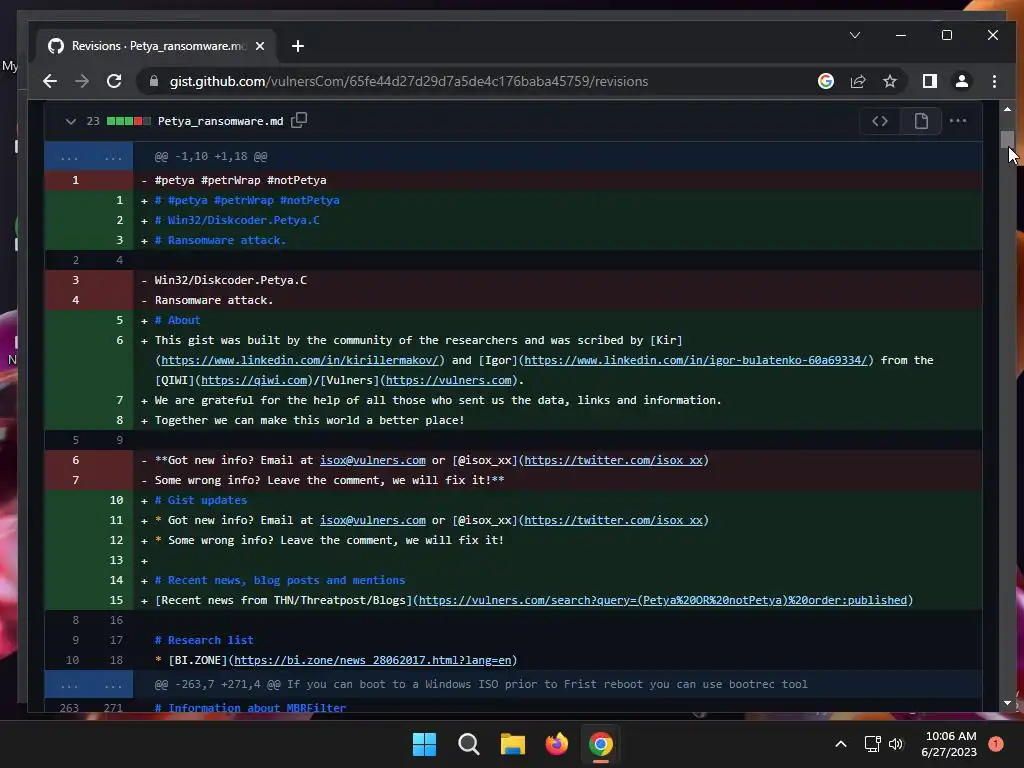Collapse the Petya_ransomware.md file diff

71,121
